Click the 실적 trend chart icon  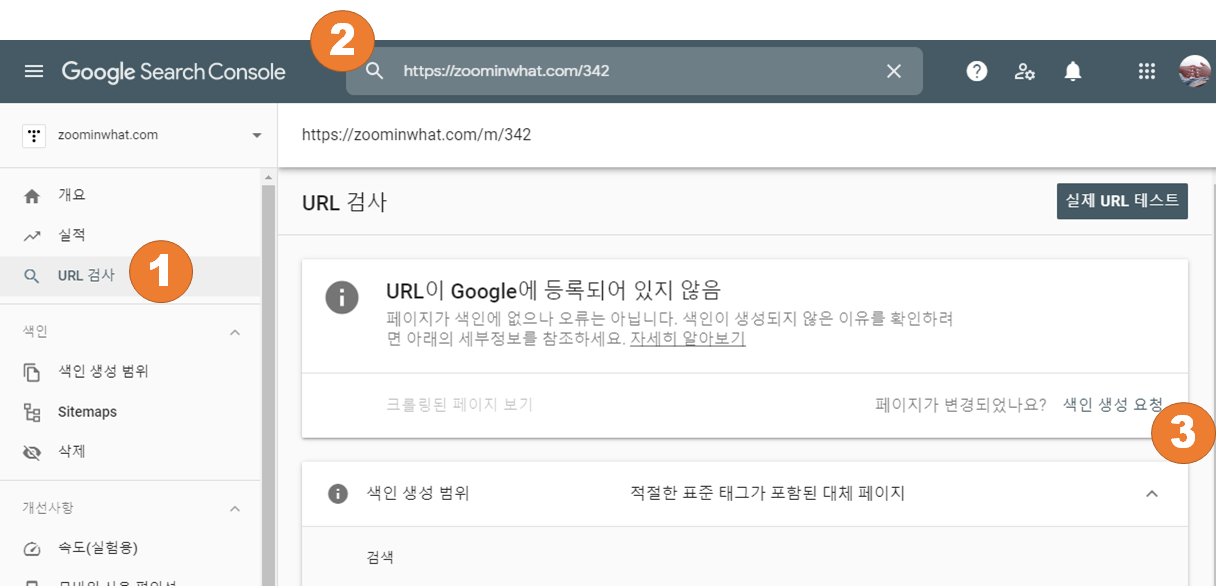point(32,236)
